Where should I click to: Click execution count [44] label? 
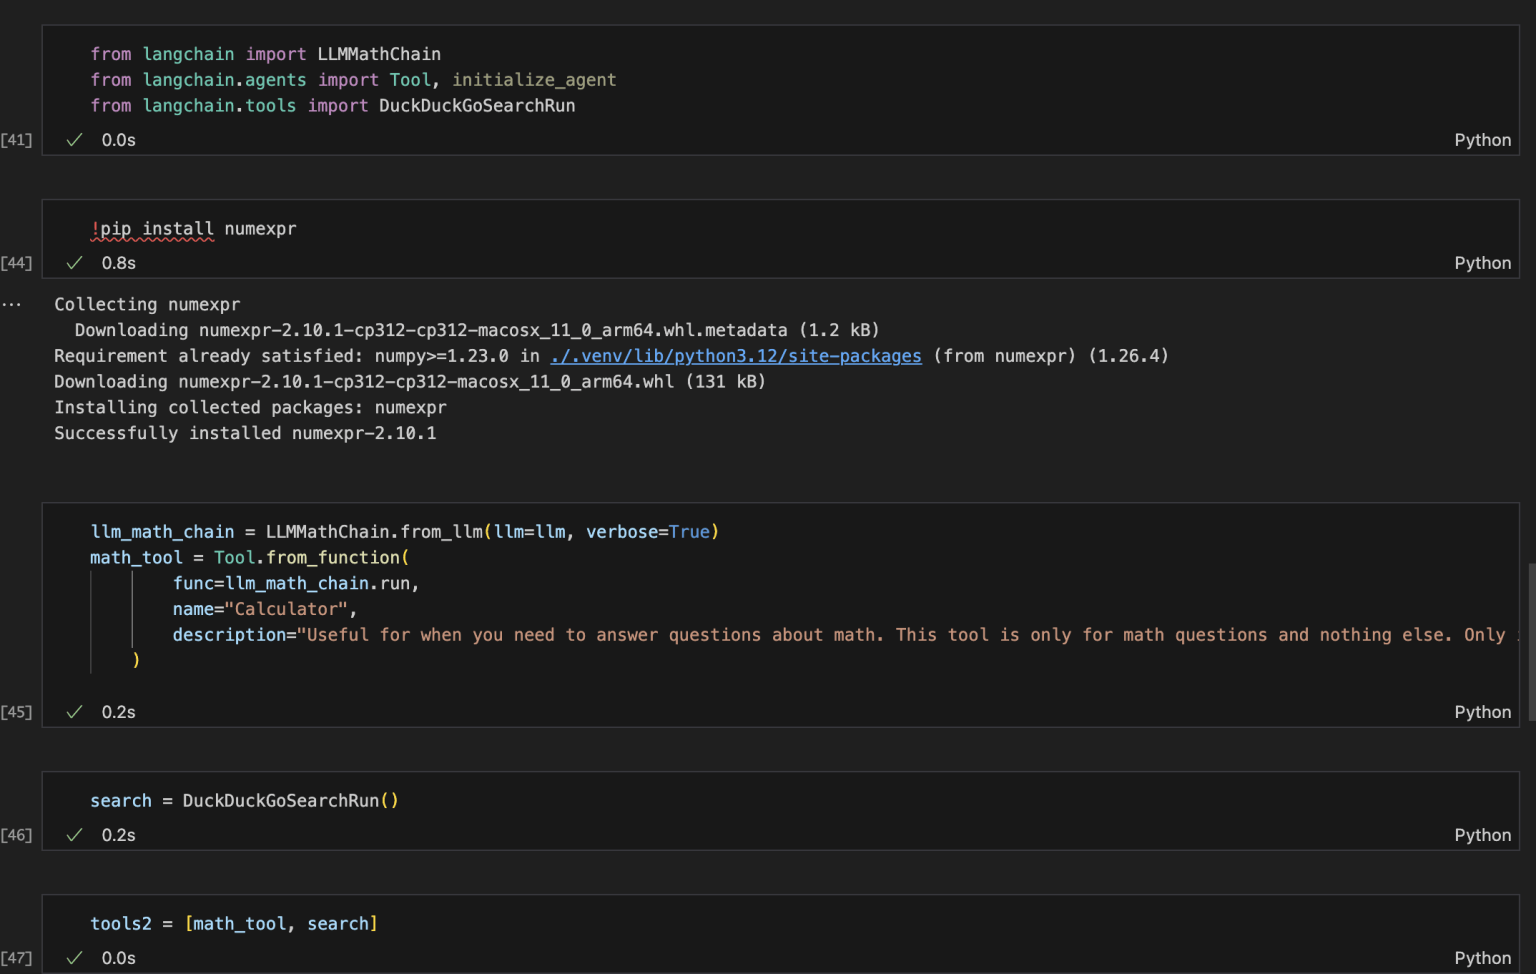coord(17,263)
